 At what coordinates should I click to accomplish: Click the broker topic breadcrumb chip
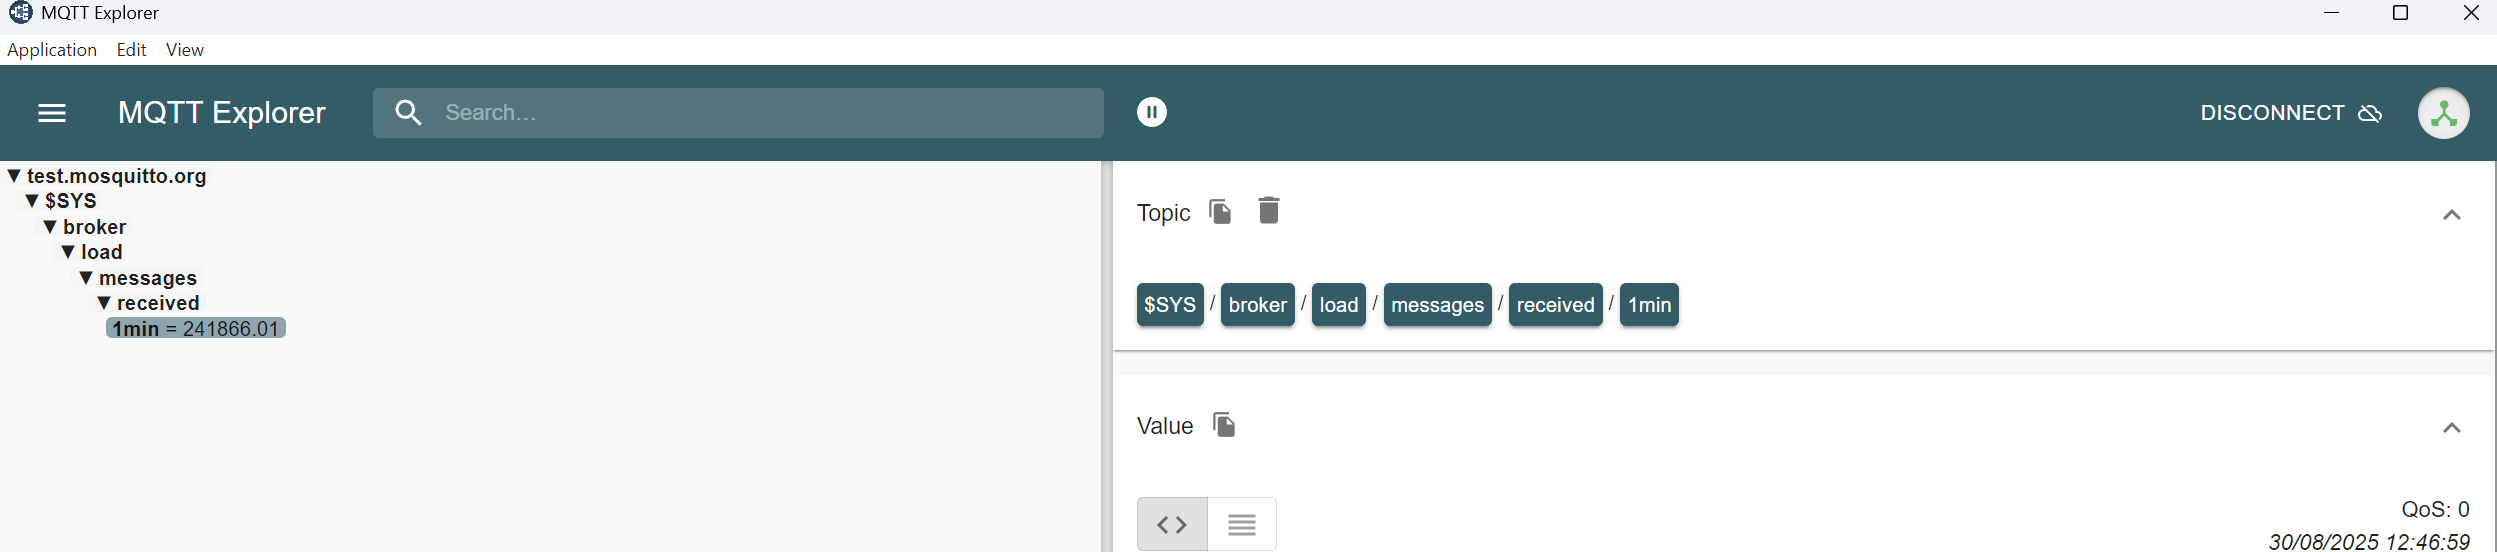pos(1258,305)
